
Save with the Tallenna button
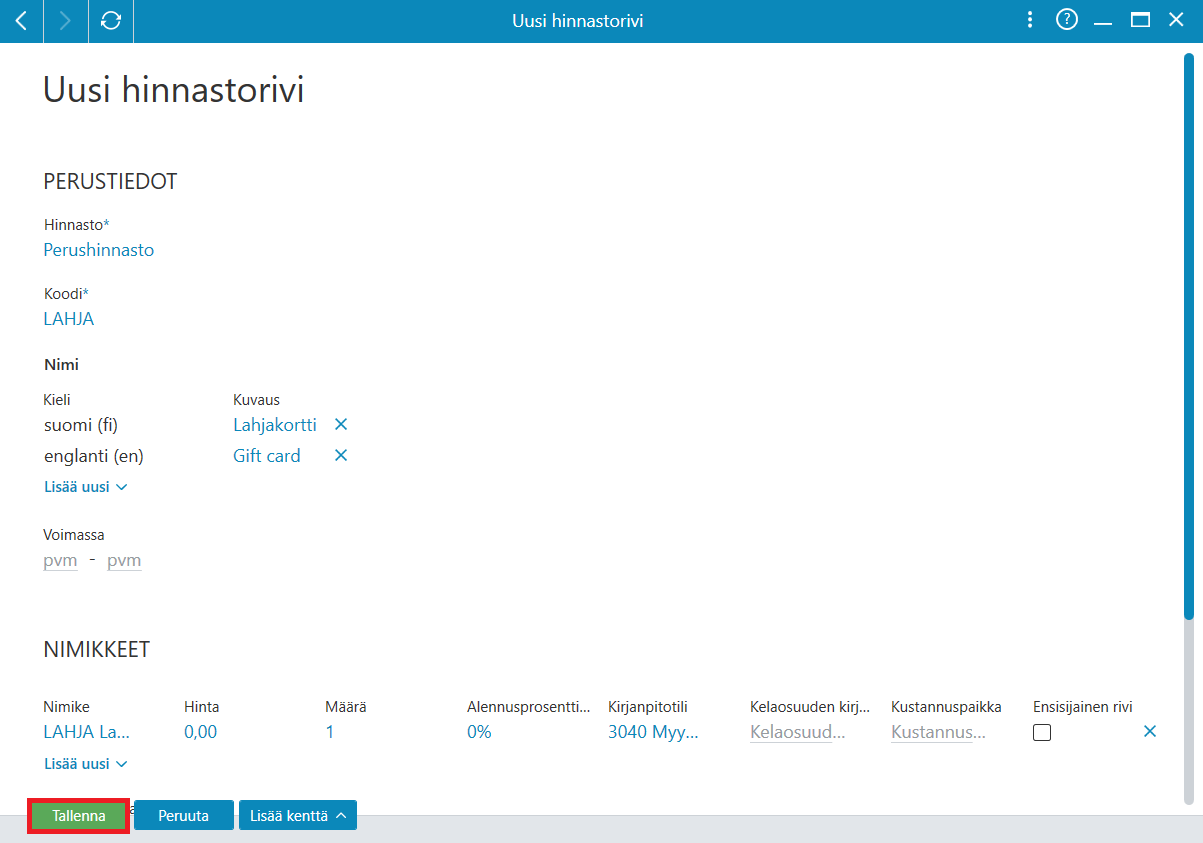pyautogui.click(x=79, y=816)
